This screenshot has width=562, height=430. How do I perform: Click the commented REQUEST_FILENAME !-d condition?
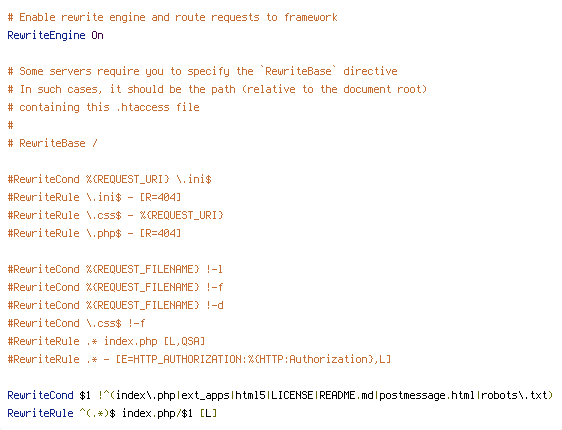115,305
